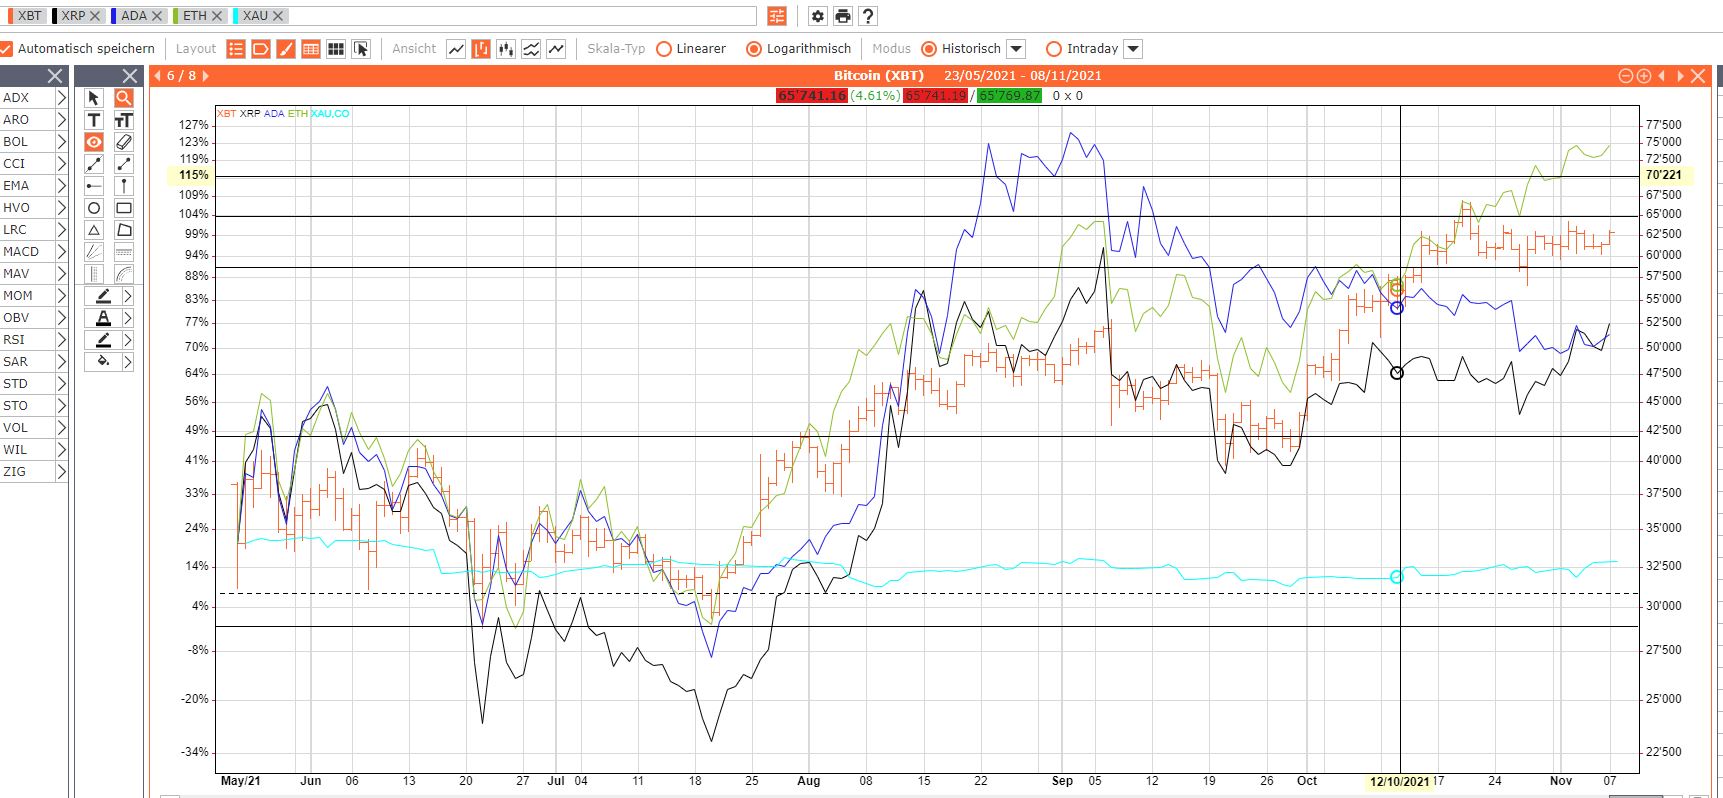The height and width of the screenshot is (798, 1723).
Task: Open the fill color bucket picker
Action: 103,362
